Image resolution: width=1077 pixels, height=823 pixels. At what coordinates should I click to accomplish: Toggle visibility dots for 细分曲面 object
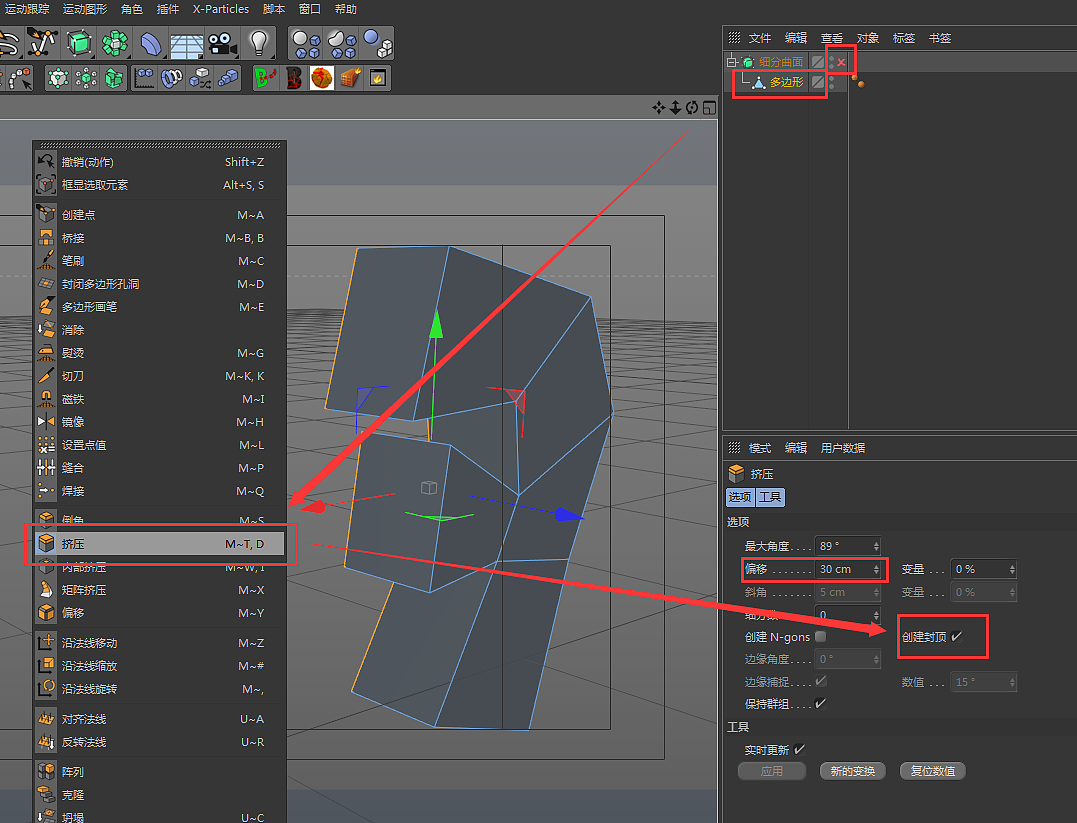pyautogui.click(x=832, y=62)
